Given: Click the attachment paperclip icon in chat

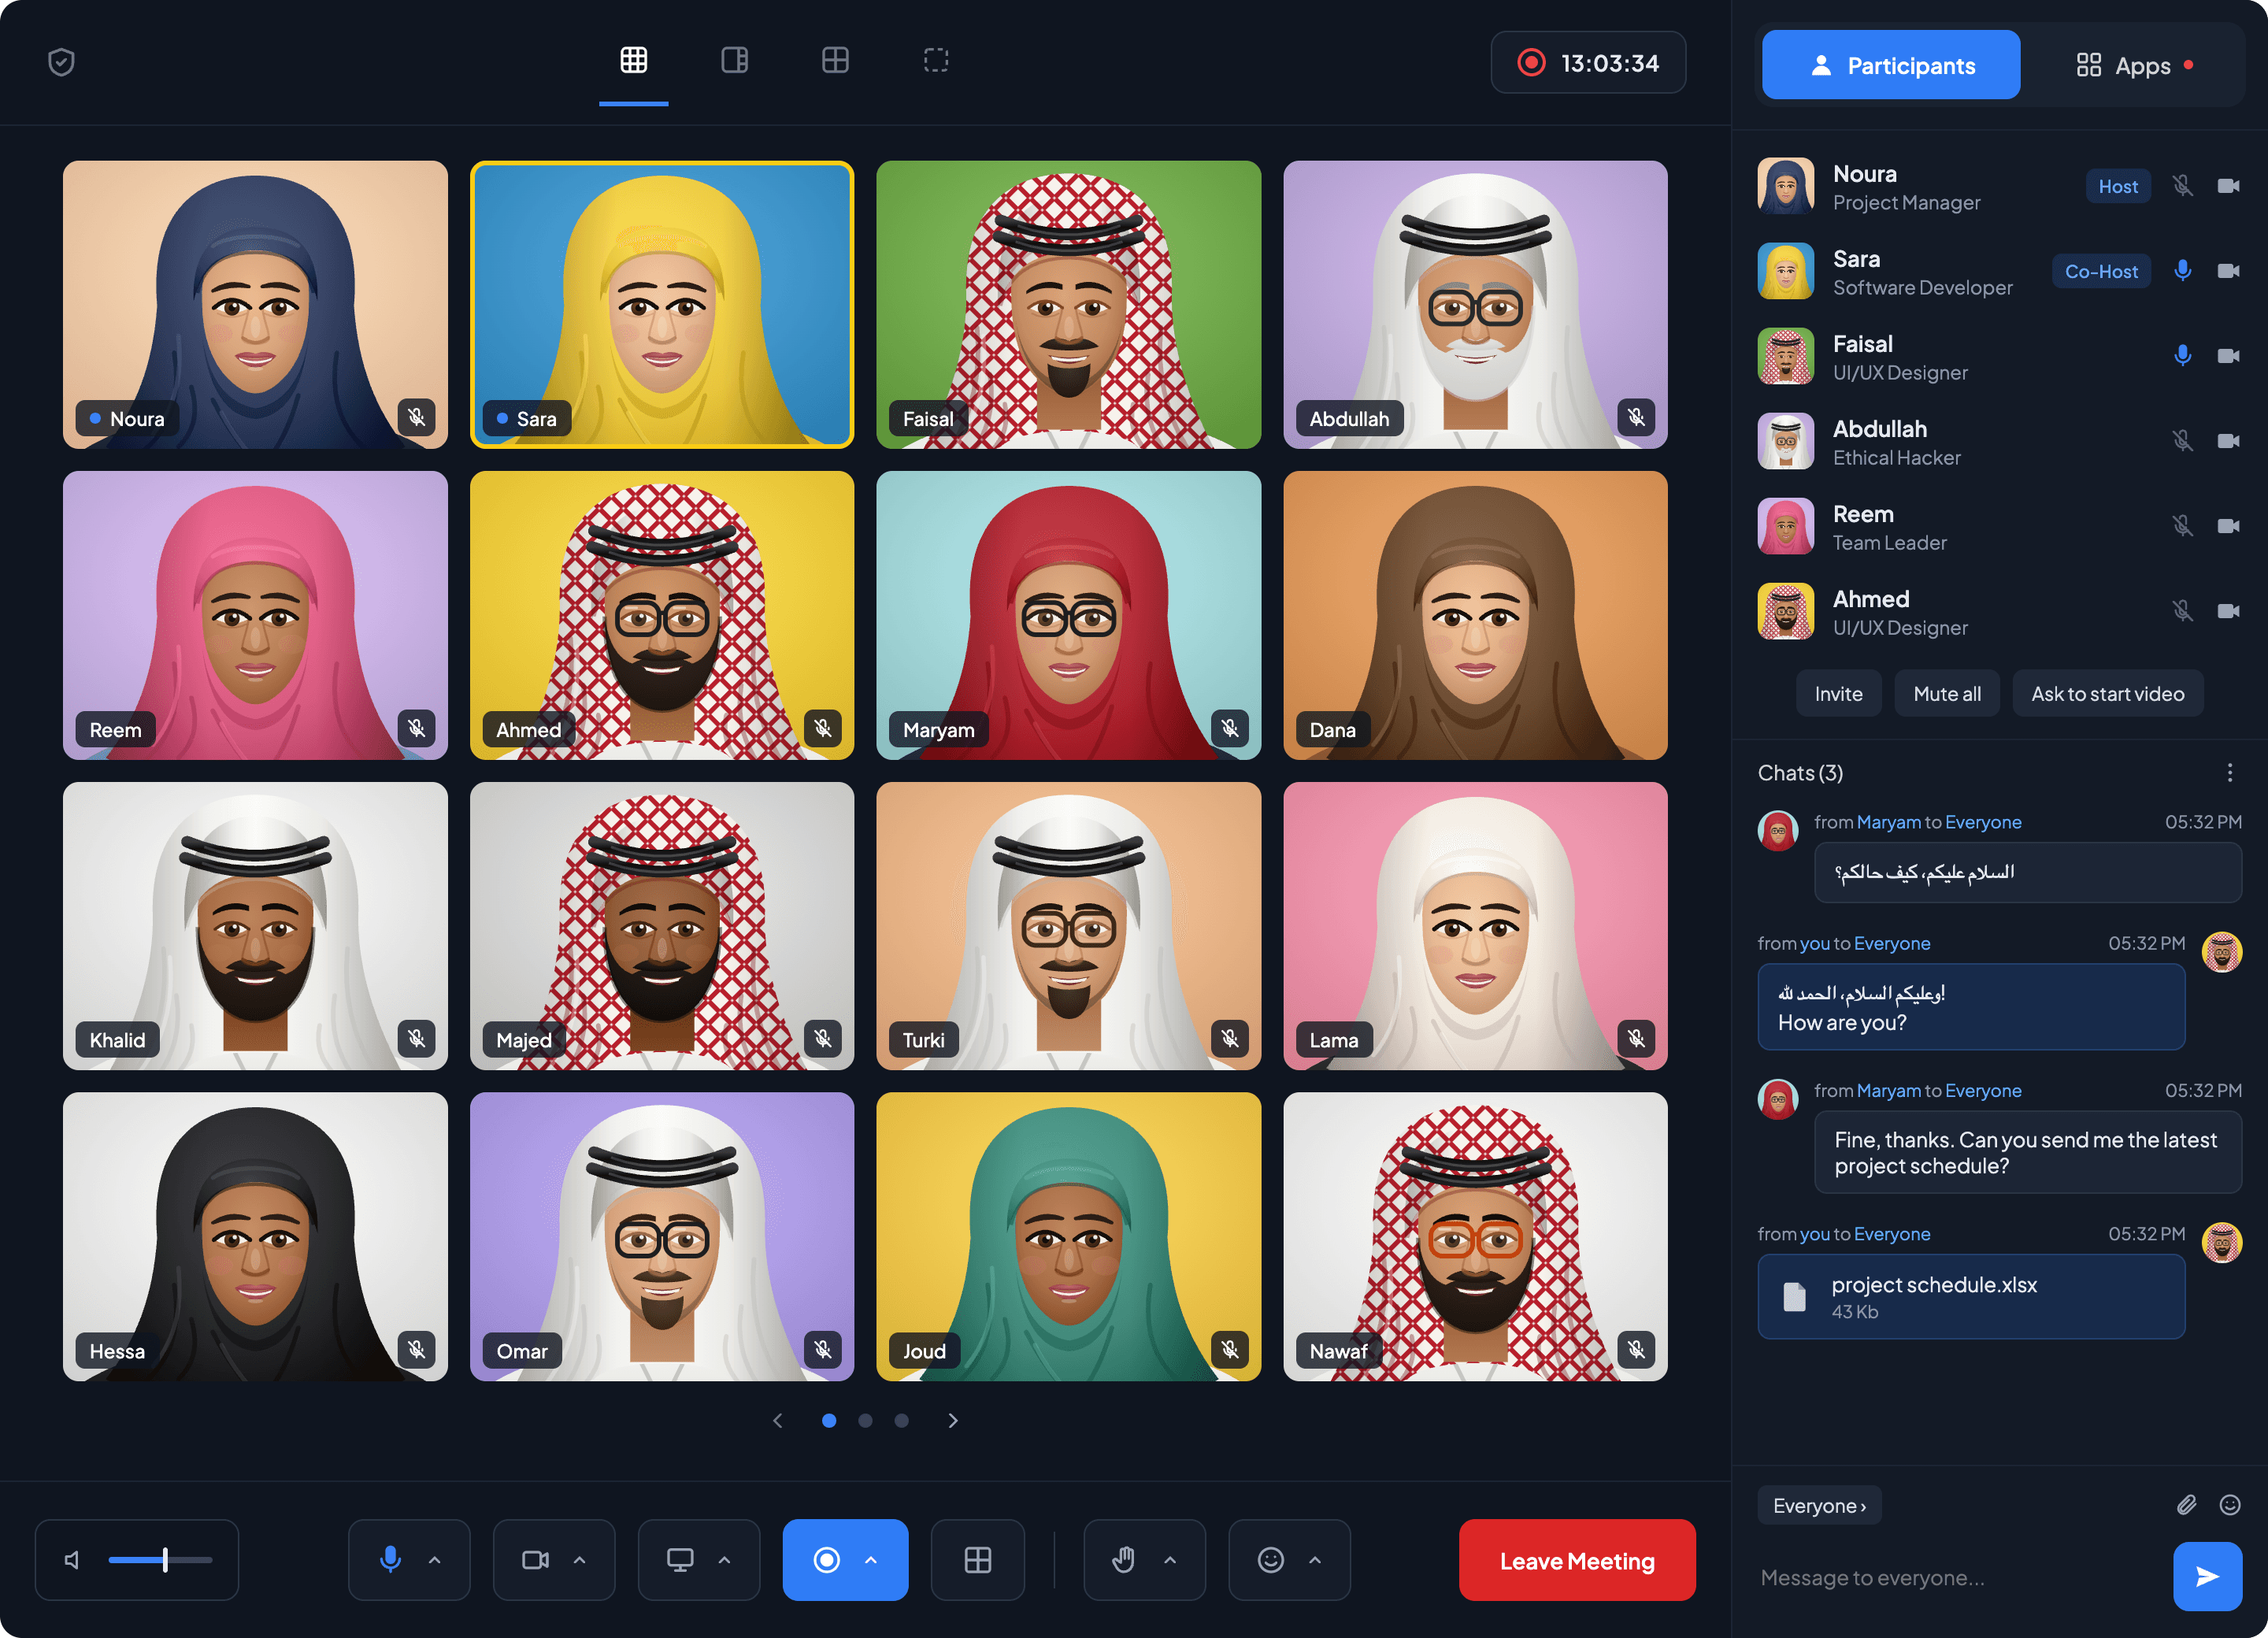Looking at the screenshot, I should click(x=2186, y=1505).
